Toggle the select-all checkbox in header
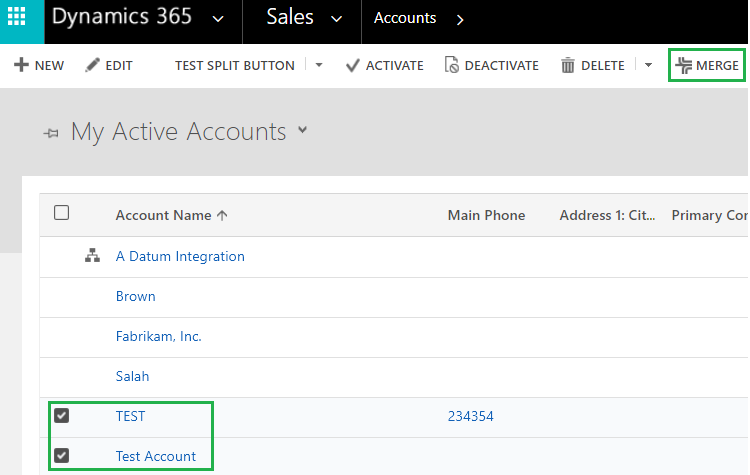This screenshot has width=750, height=475. [62, 212]
